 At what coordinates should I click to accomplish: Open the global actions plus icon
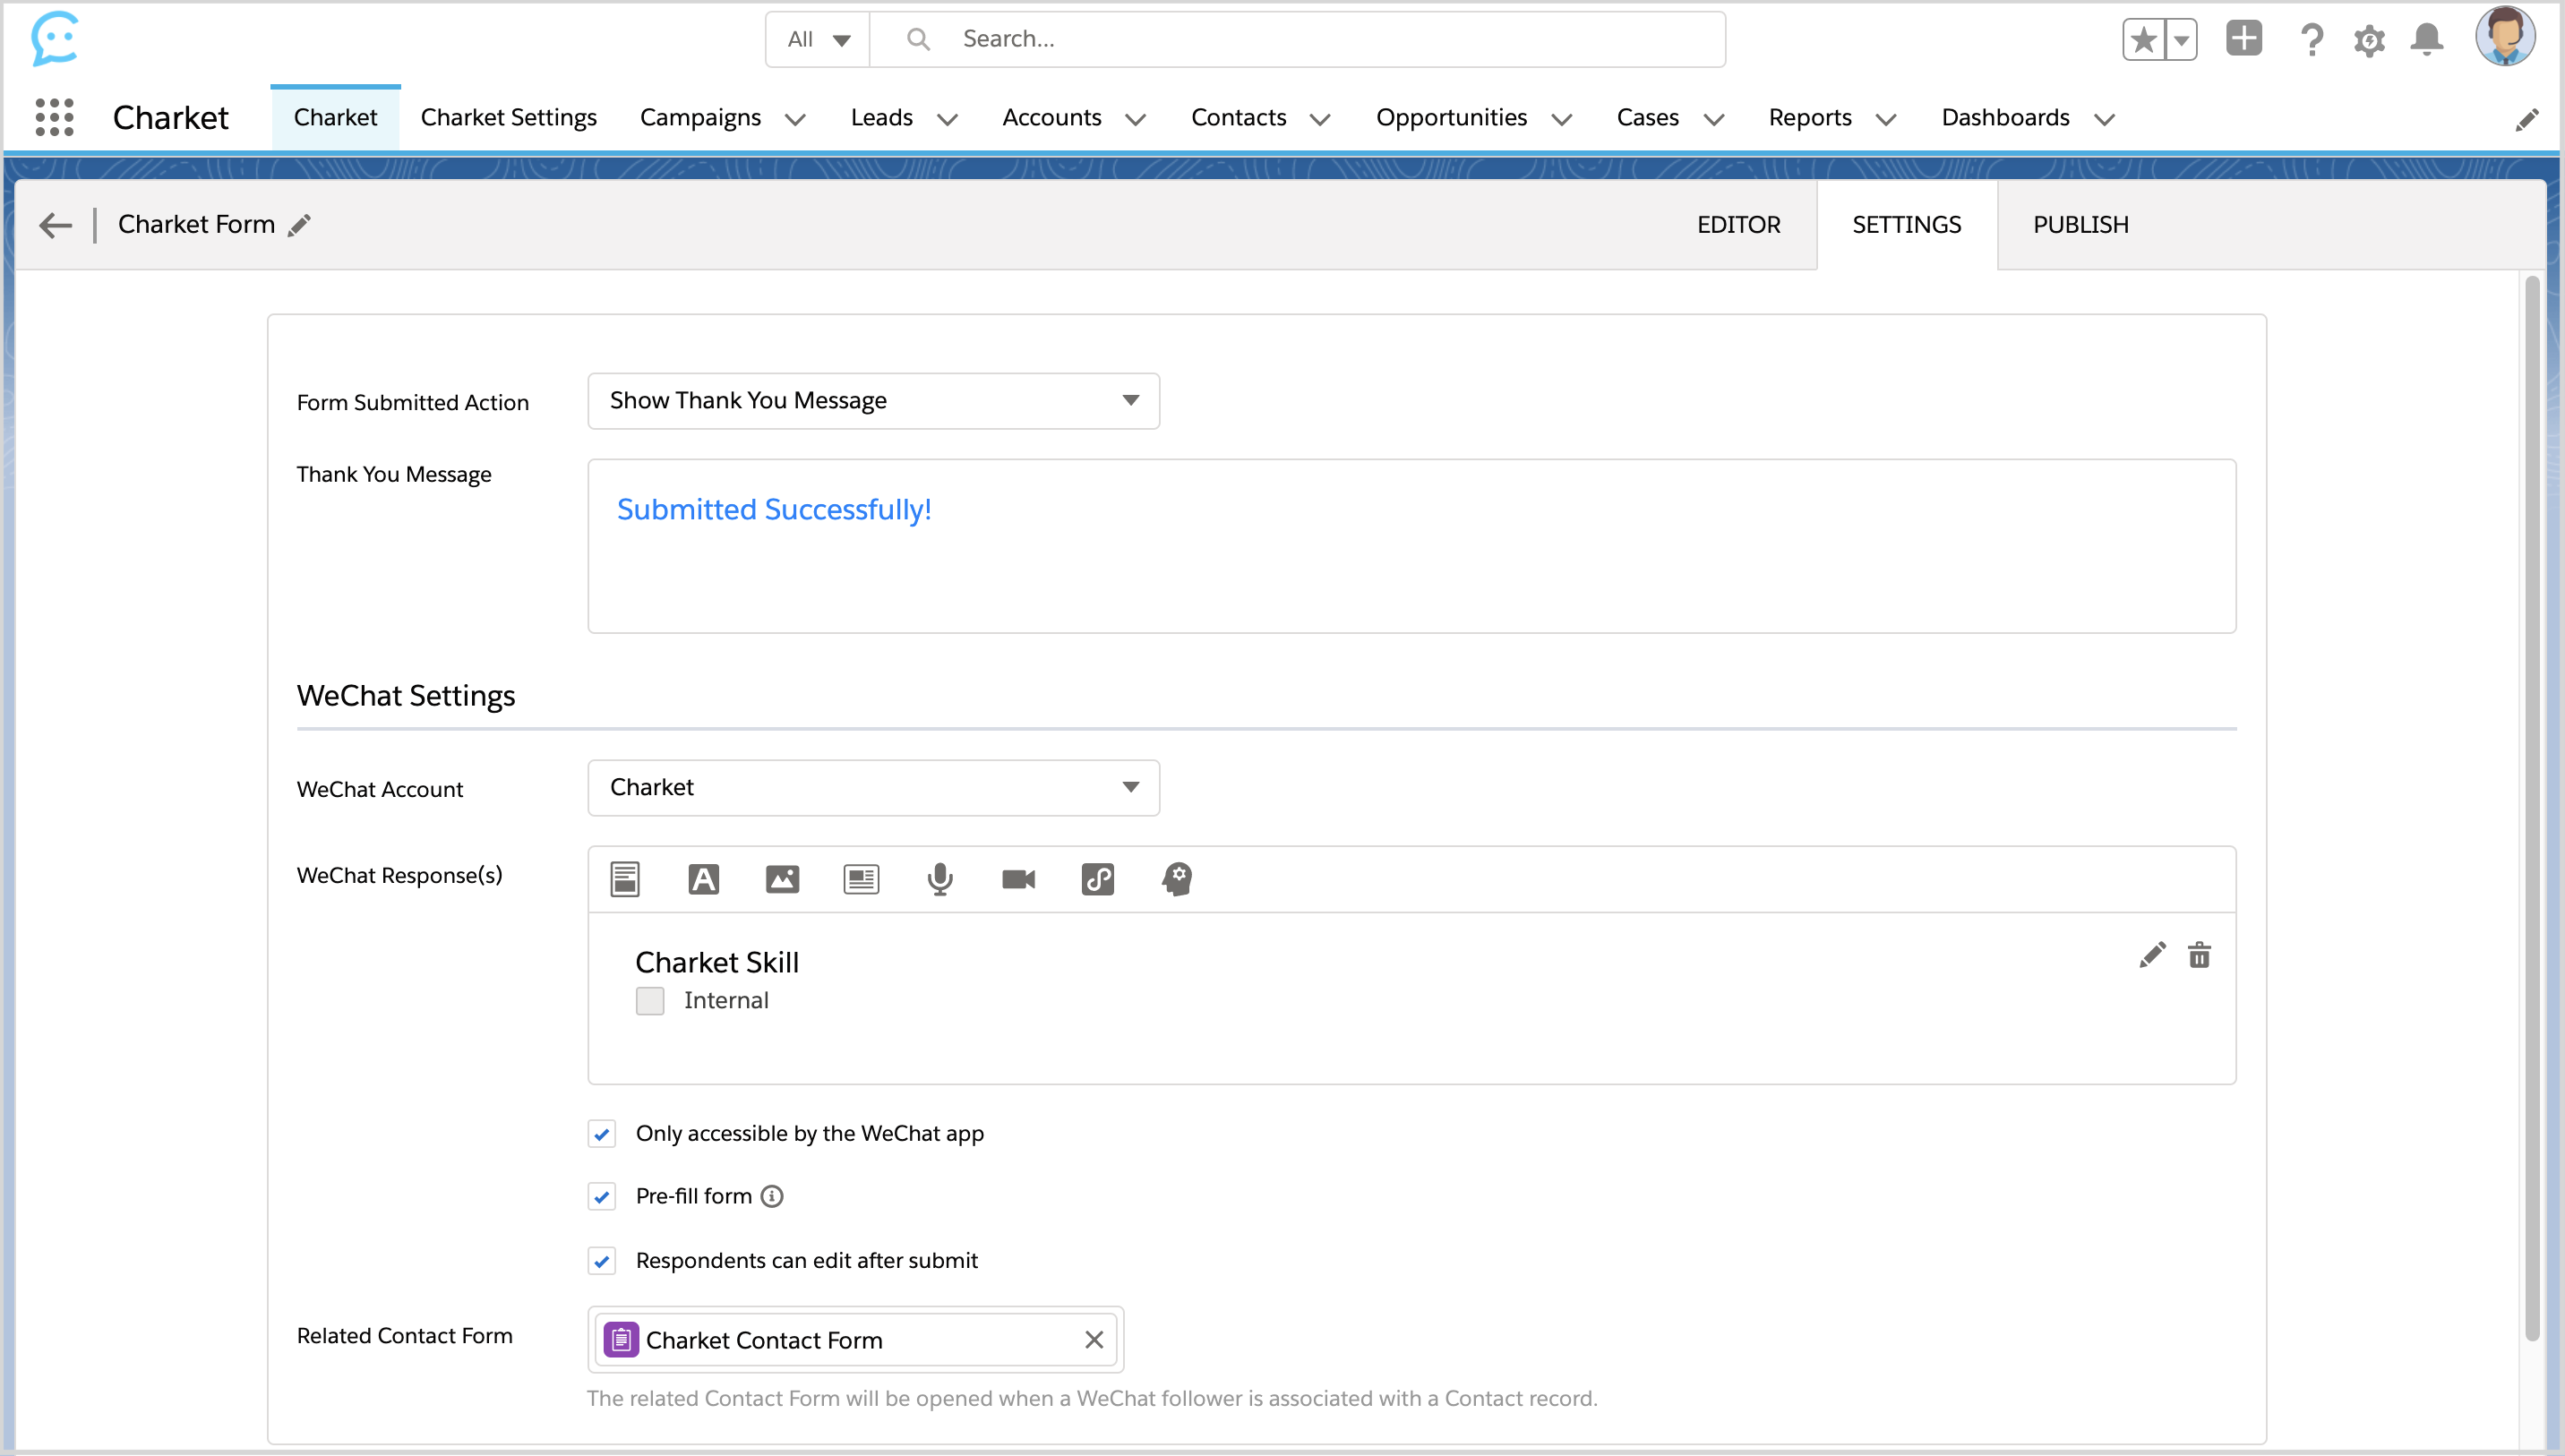tap(2244, 39)
